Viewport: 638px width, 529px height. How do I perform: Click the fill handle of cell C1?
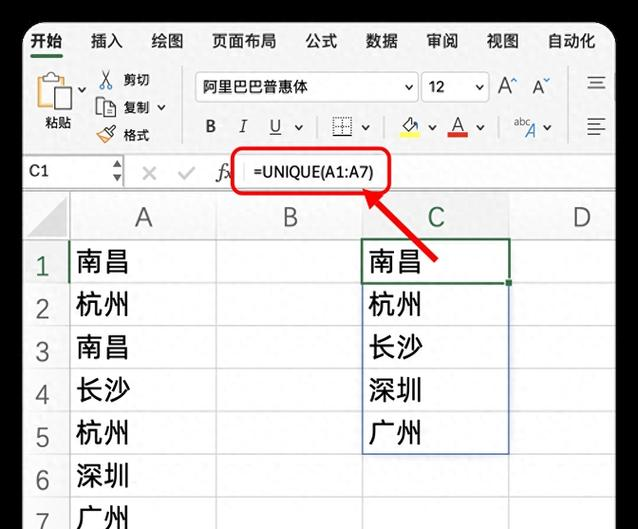[x=509, y=282]
